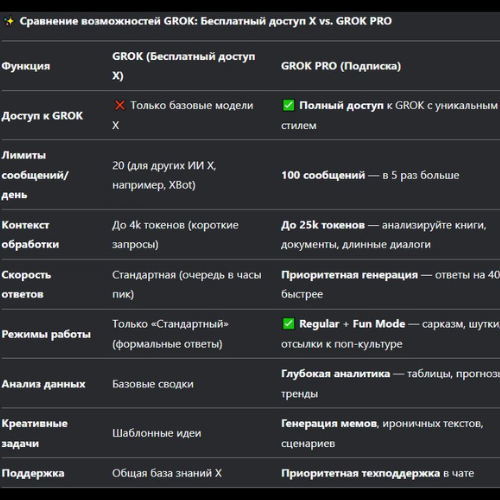
Task: Select the Контекст обработки row label
Action: click(30, 234)
